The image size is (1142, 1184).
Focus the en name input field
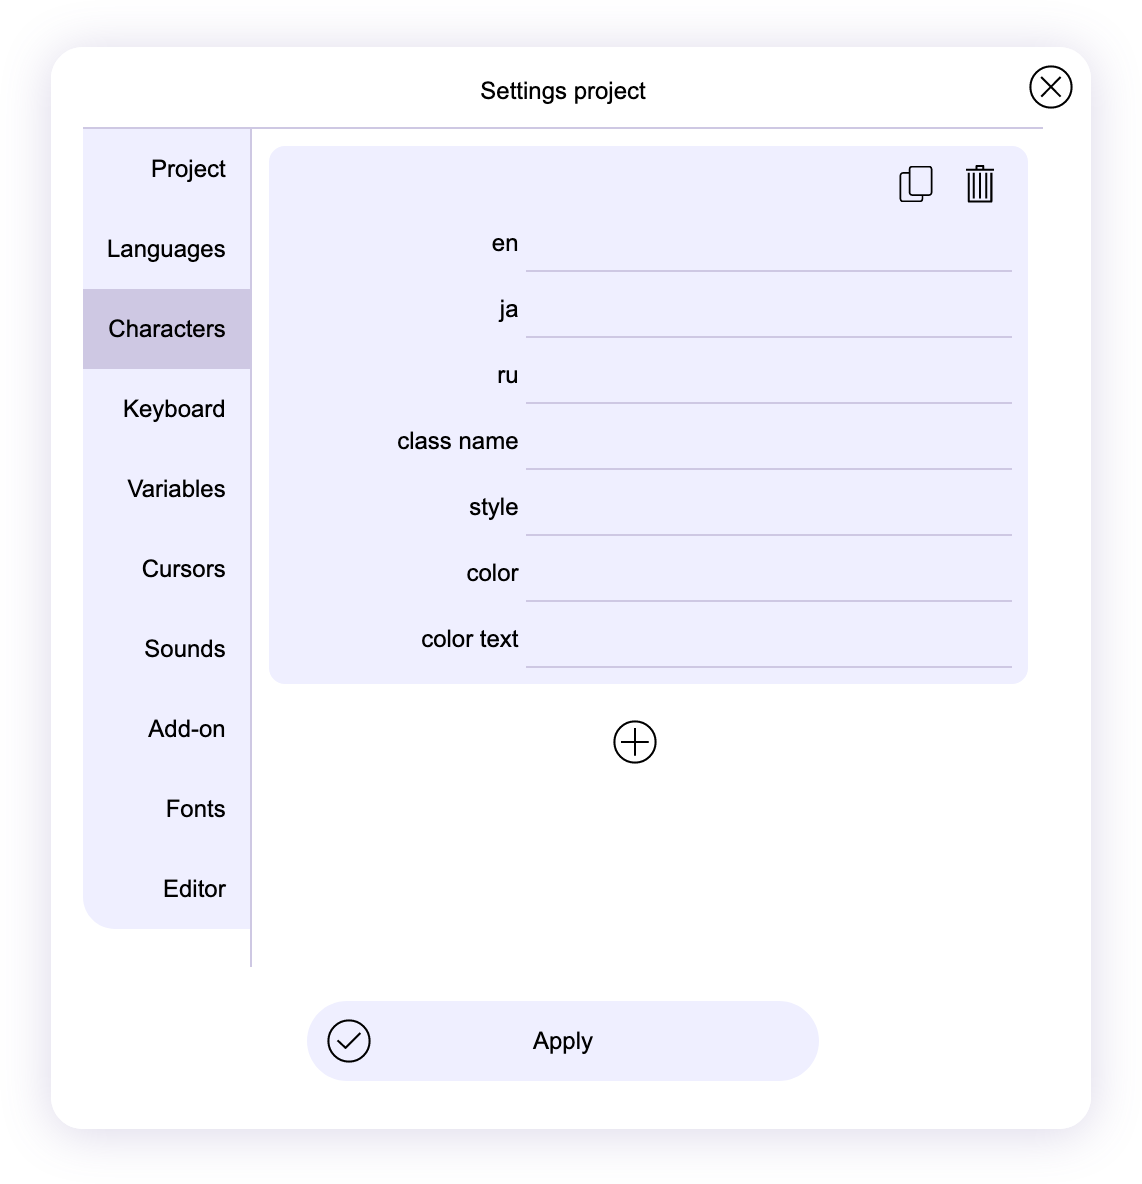[x=768, y=247]
